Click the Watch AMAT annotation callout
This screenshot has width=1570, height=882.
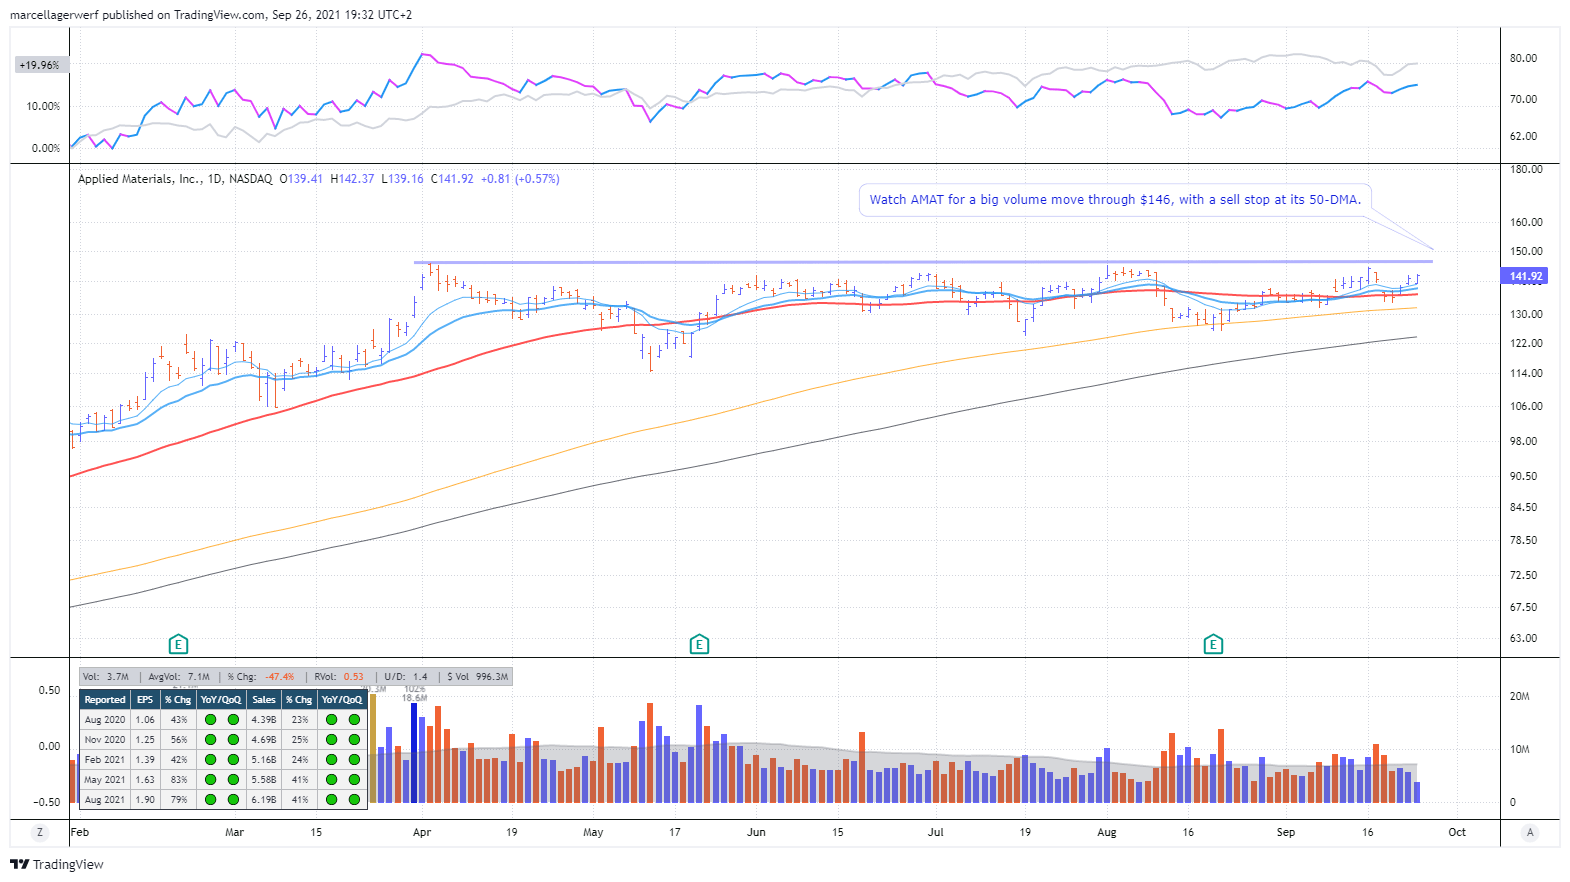[x=1115, y=200]
